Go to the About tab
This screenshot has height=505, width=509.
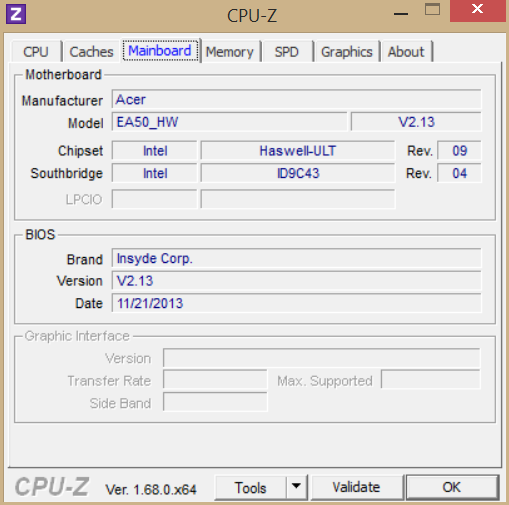tap(406, 52)
